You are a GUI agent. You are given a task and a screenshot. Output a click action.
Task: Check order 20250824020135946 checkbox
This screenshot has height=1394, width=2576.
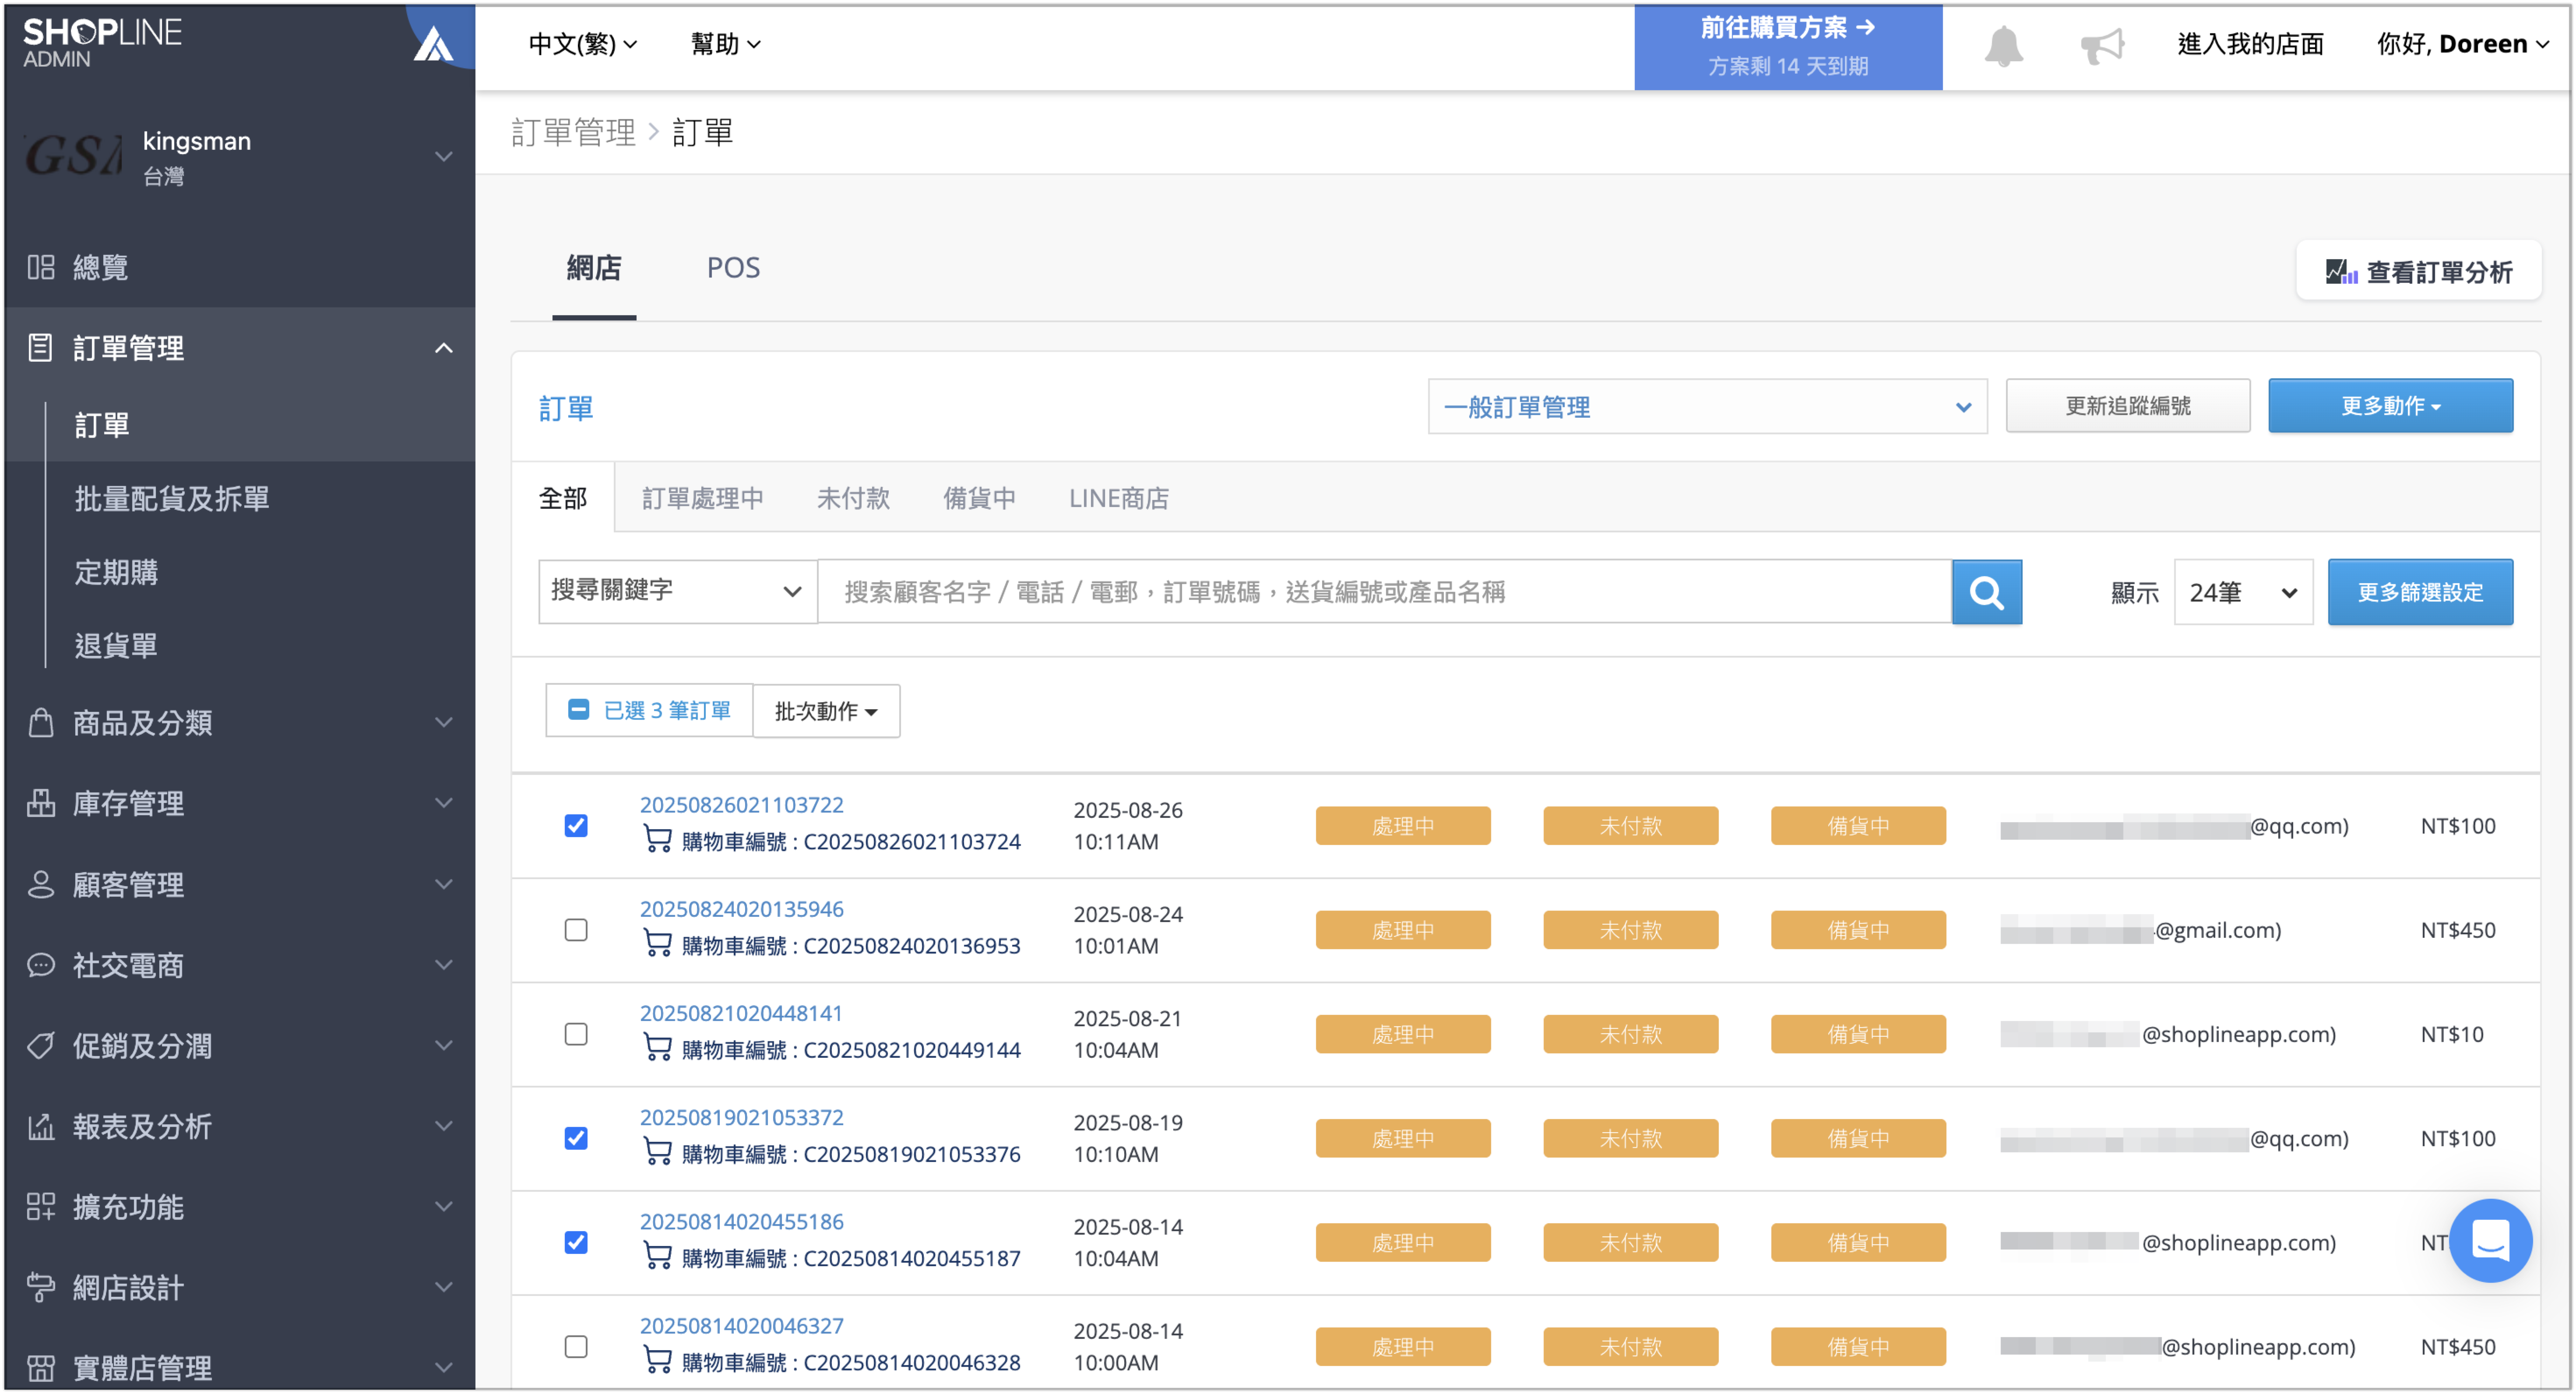(x=576, y=929)
